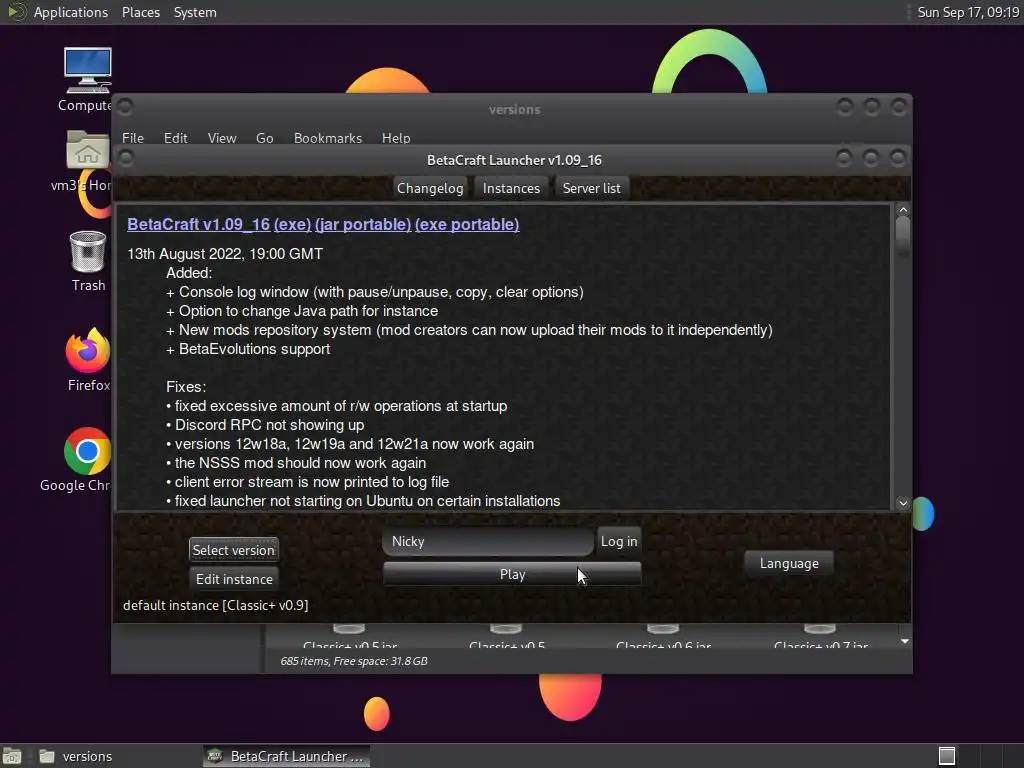Click the BetaCraft Launcher v1.09_16 title bar
Viewport: 1024px width, 768px height.
(x=514, y=160)
